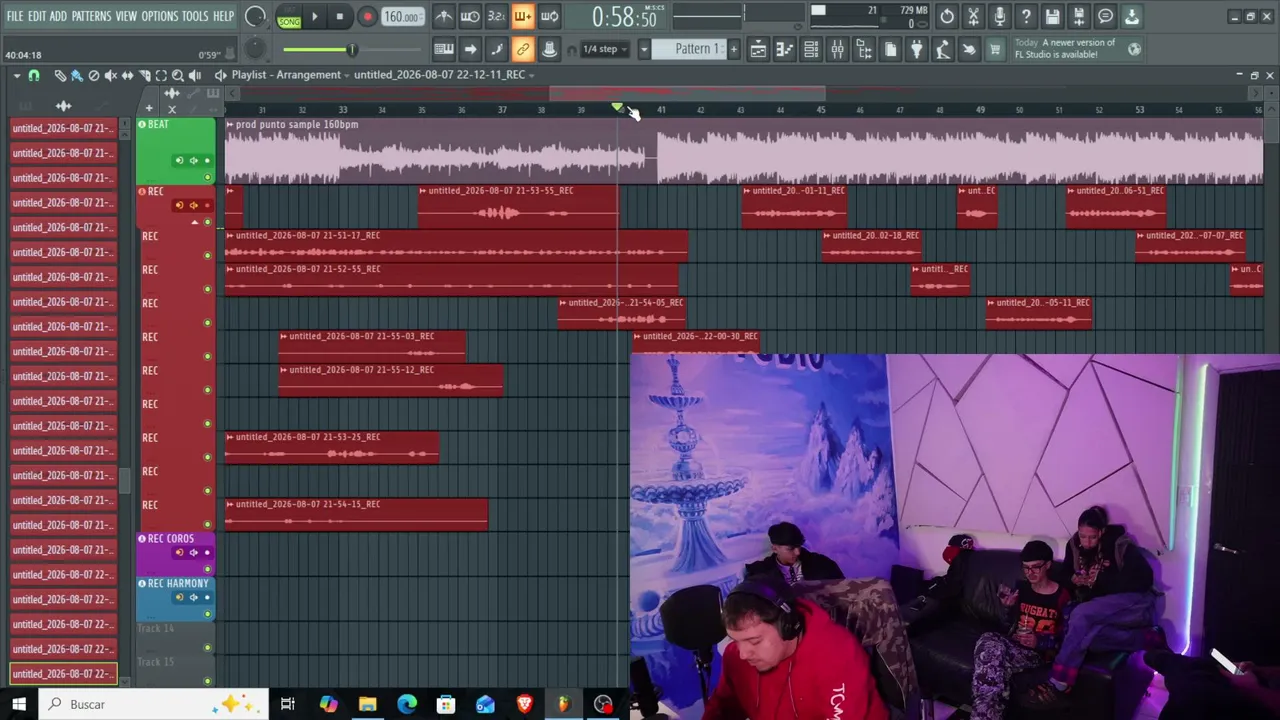This screenshot has width=1280, height=720.
Task: Open the chat speech bubble icon
Action: [1105, 17]
